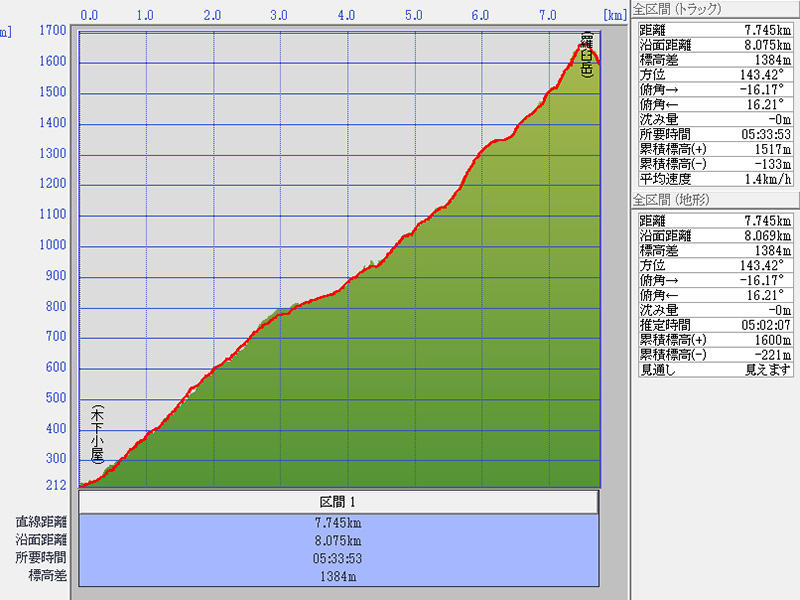Screen dimensions: 800x600
Task: Select the 05:33:53 cell under 区間 1
Action: (338, 559)
